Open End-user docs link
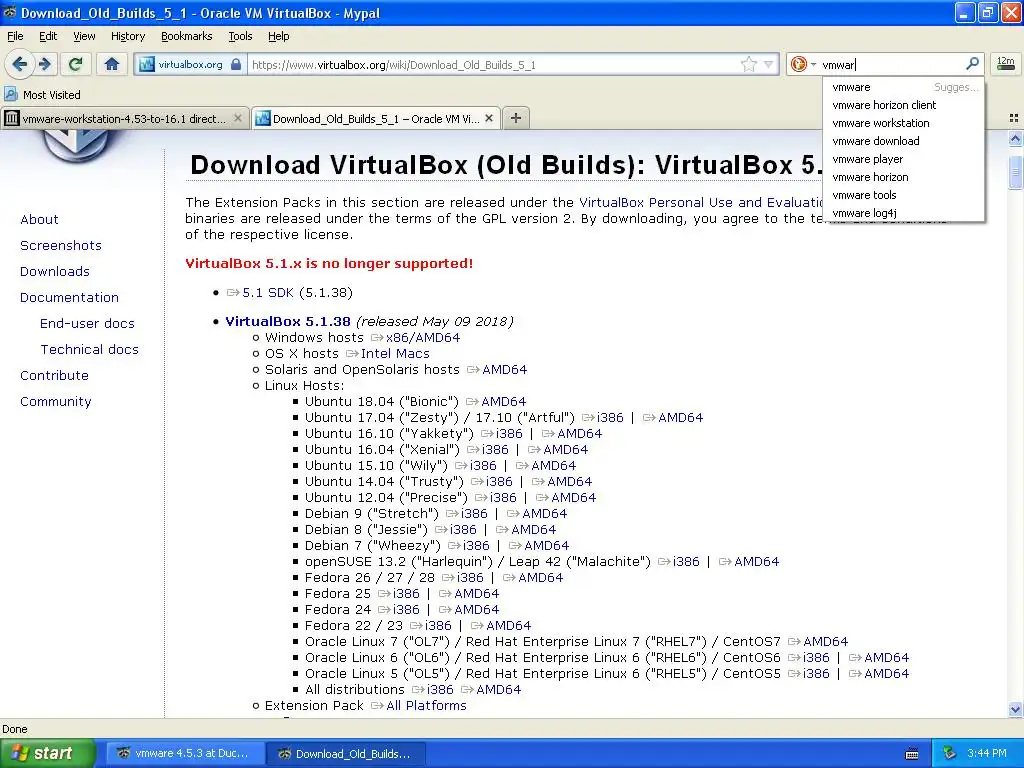 coord(87,324)
